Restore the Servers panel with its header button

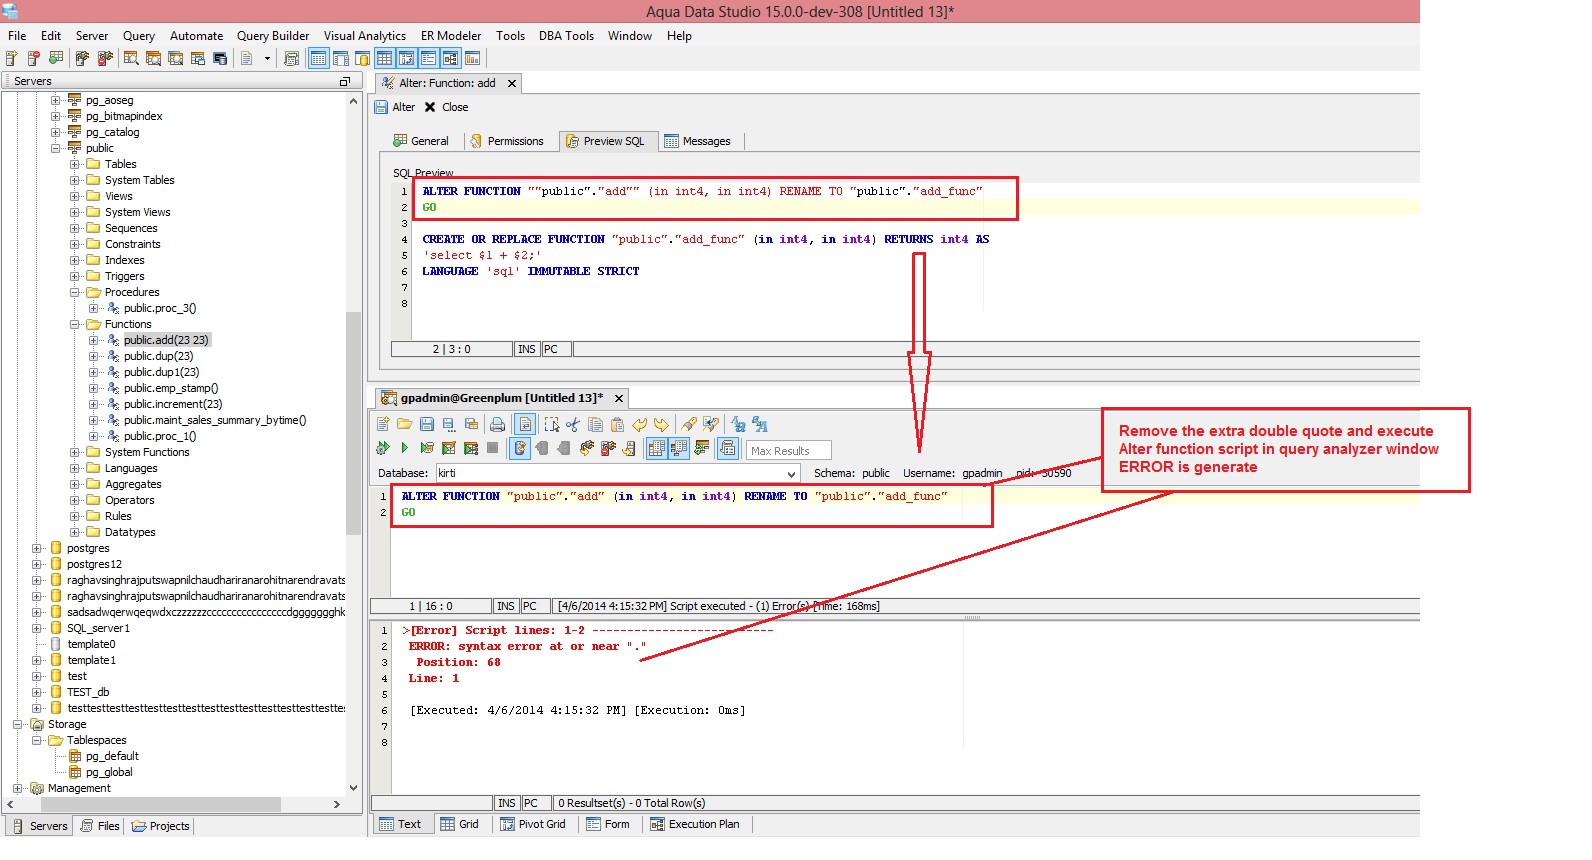[x=344, y=81]
